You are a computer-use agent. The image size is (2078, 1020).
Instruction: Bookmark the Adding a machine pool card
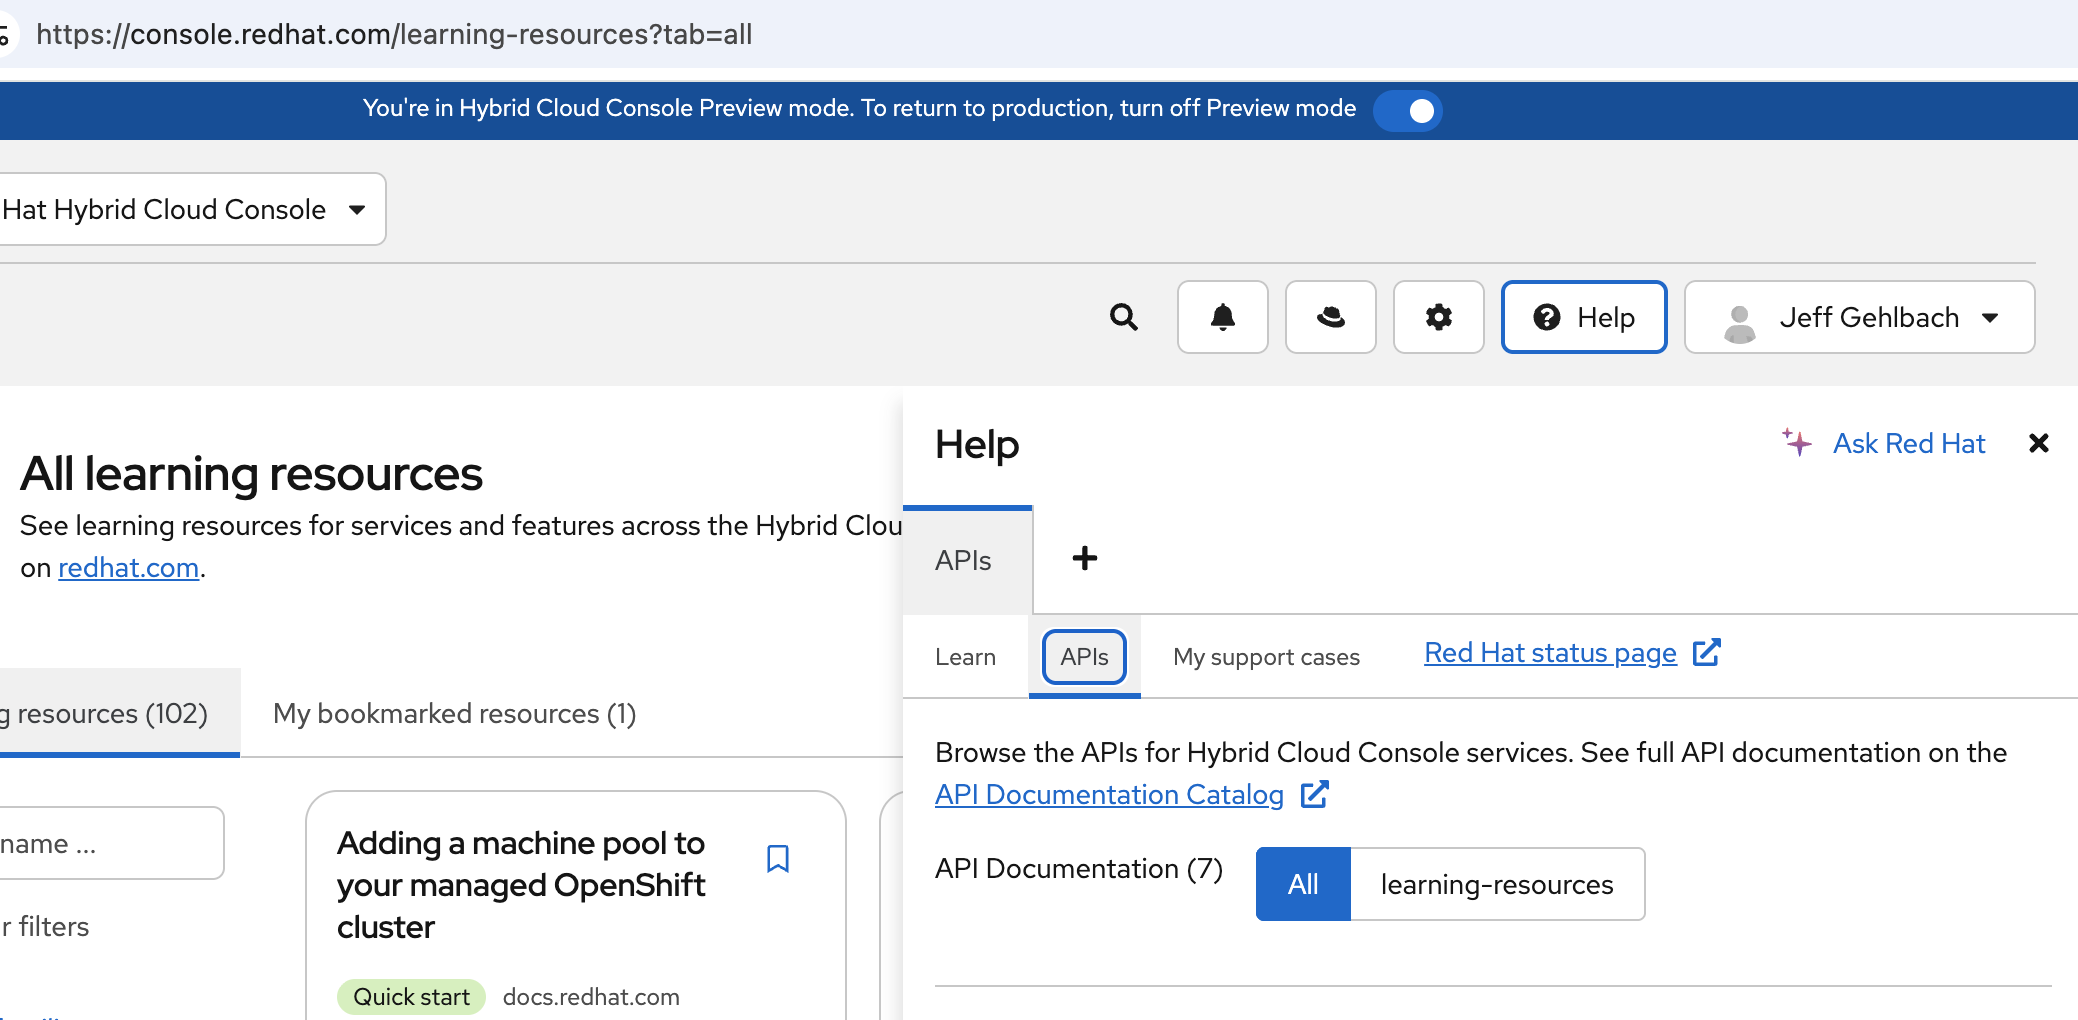[778, 859]
